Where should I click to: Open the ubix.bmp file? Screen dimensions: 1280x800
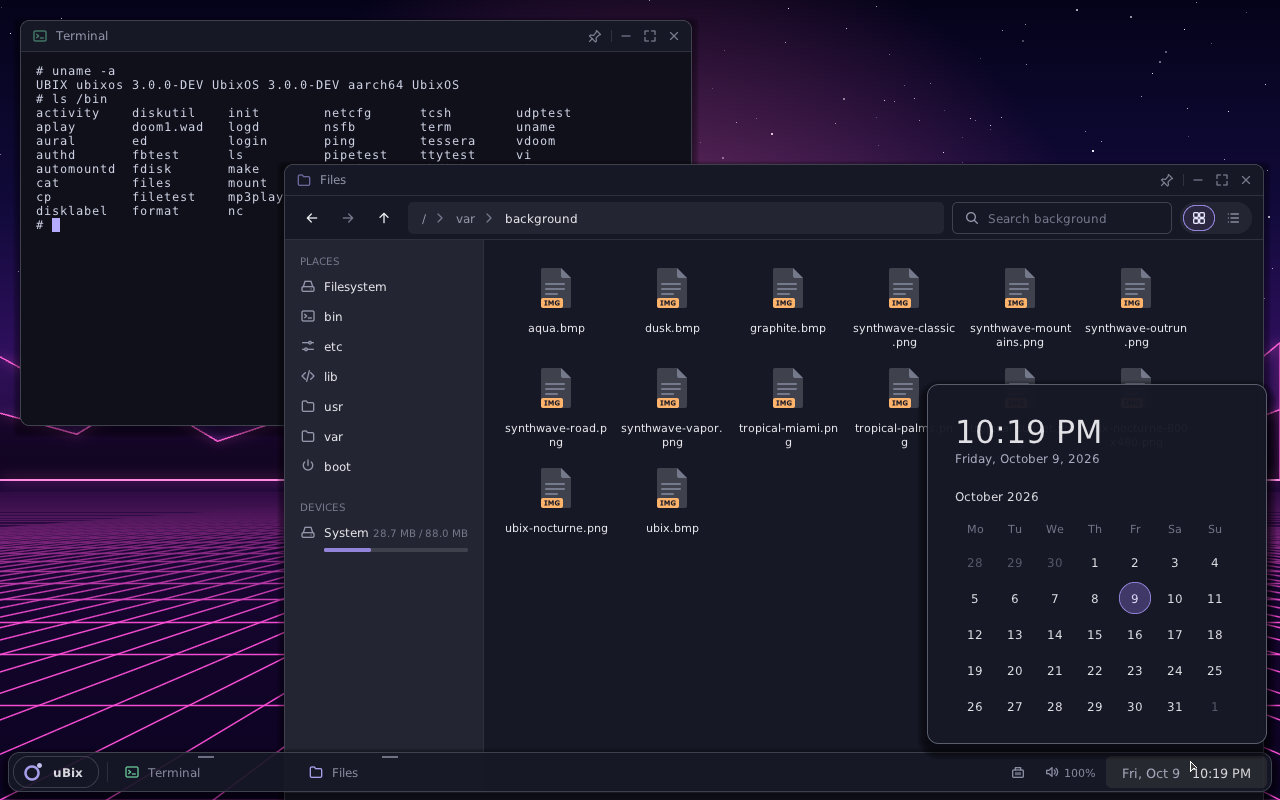(672, 501)
